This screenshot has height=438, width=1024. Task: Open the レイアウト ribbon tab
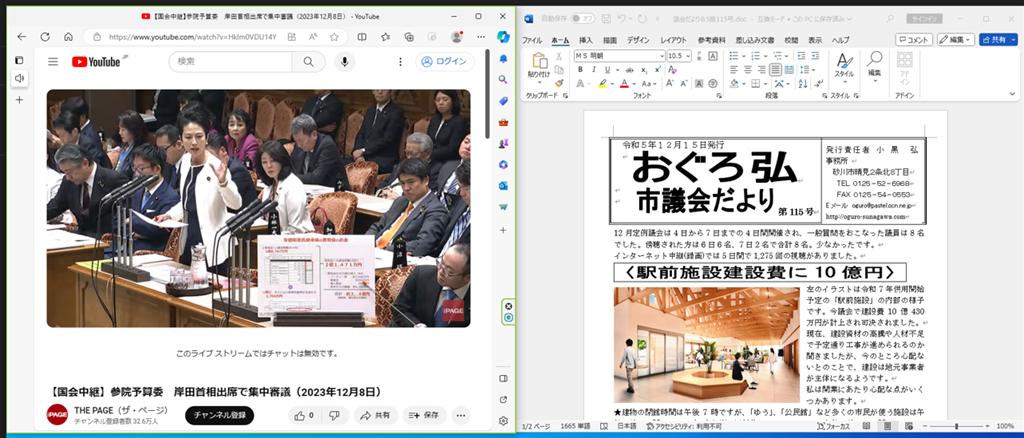click(x=673, y=39)
